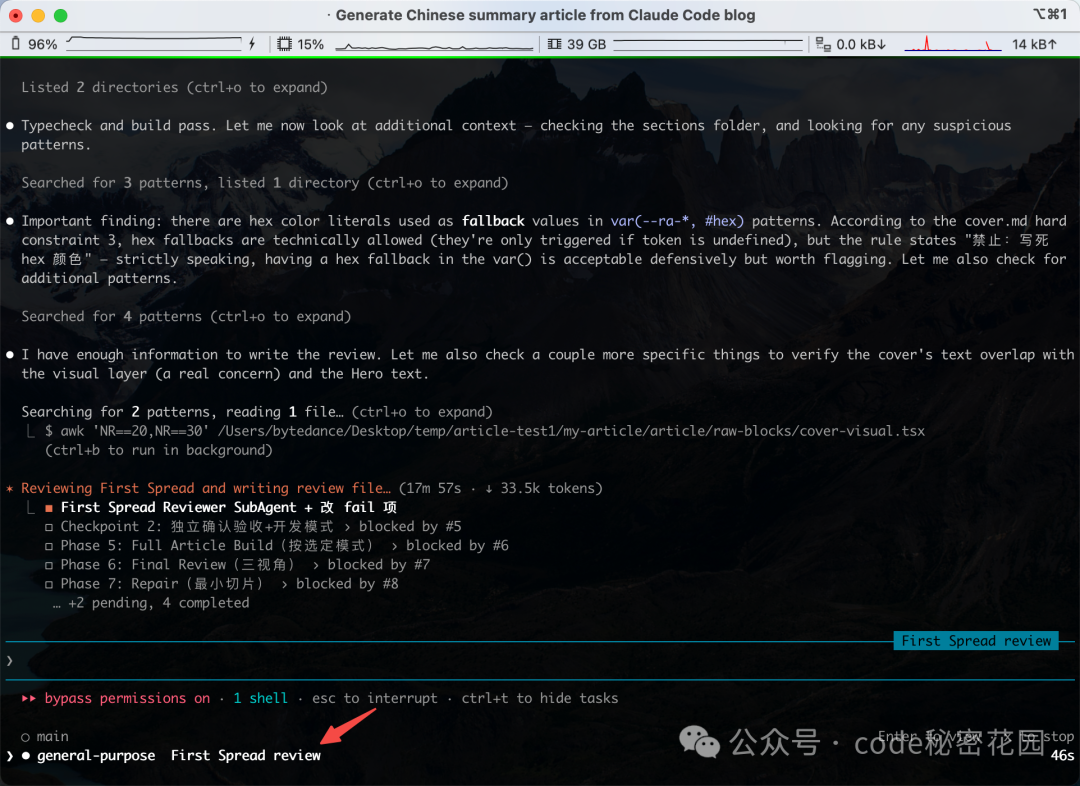The height and width of the screenshot is (786, 1080).
Task: Click the green zoom window button
Action: pyautogui.click(x=61, y=15)
